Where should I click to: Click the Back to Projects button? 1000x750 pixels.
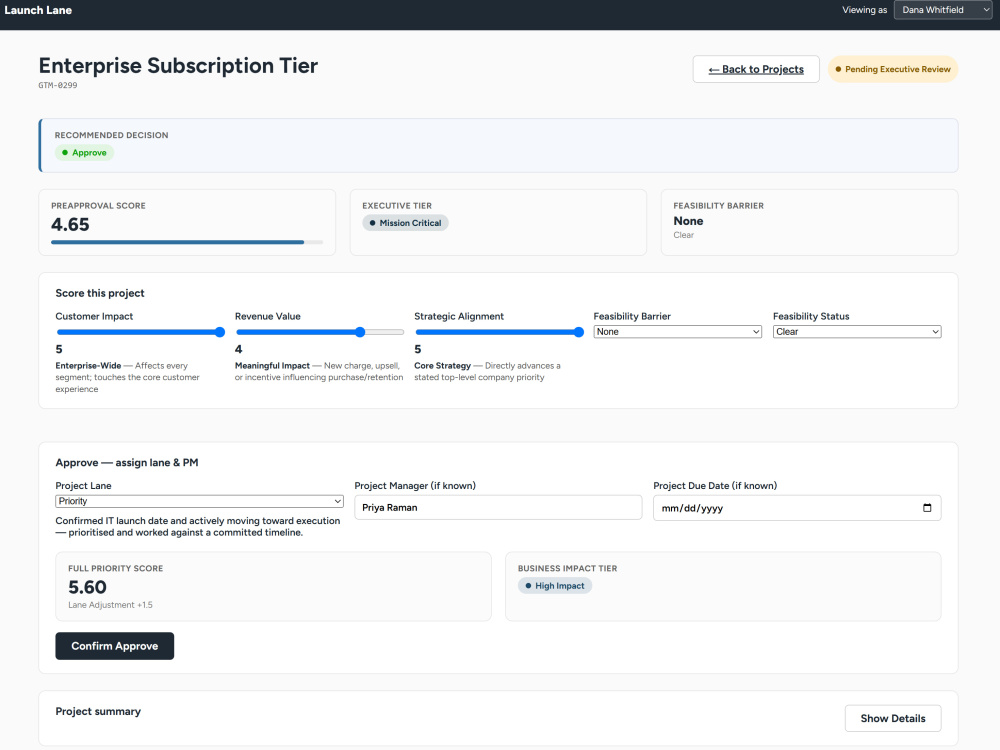click(x=756, y=69)
